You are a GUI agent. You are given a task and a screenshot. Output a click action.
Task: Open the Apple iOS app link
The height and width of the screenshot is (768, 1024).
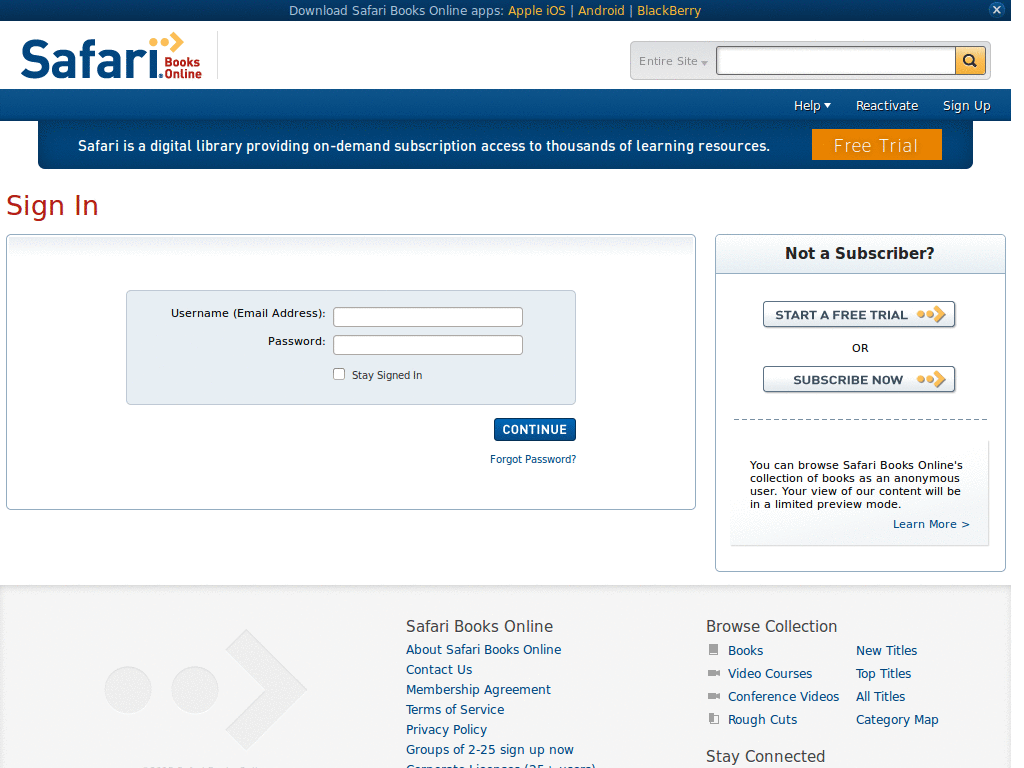[x=537, y=10]
